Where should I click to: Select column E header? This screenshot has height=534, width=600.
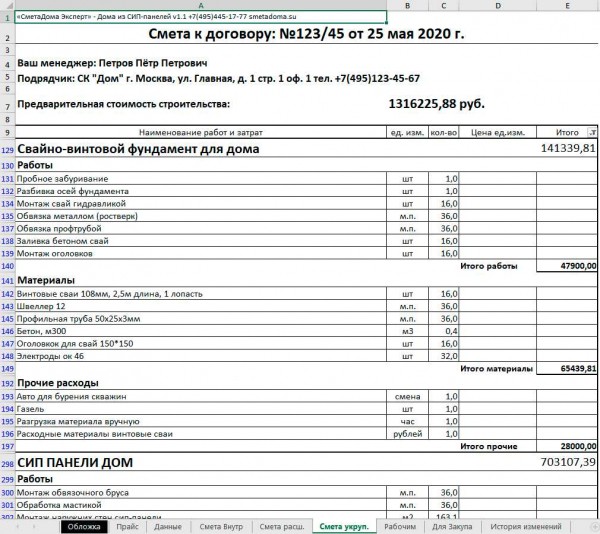(567, 5)
